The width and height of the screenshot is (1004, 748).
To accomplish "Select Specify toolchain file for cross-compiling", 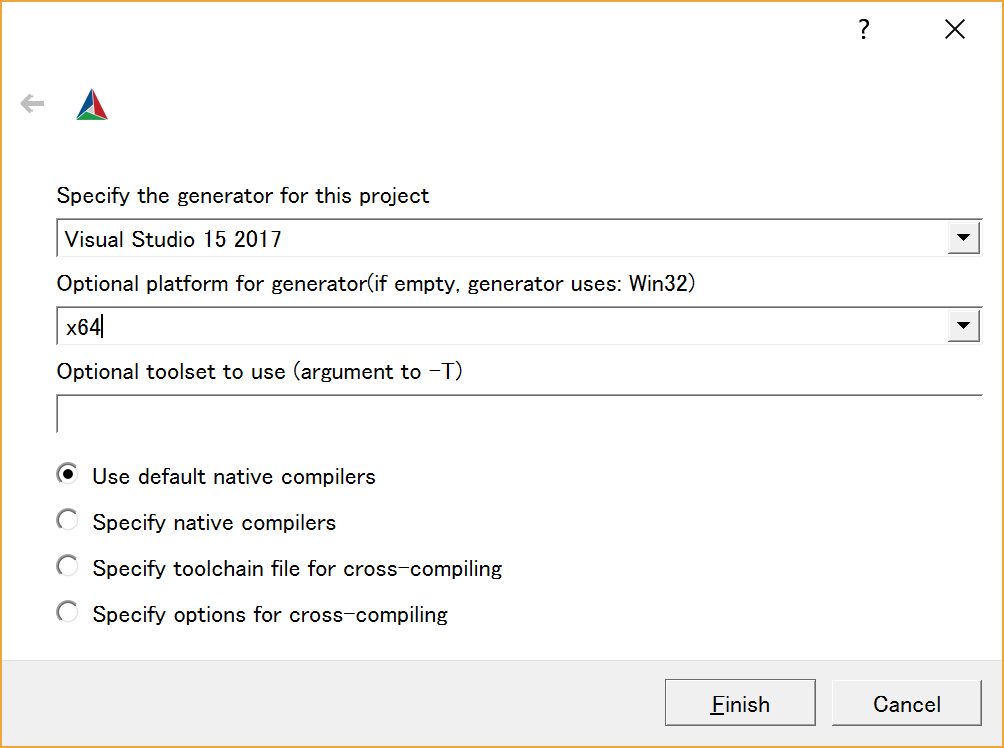I will (x=279, y=568).
